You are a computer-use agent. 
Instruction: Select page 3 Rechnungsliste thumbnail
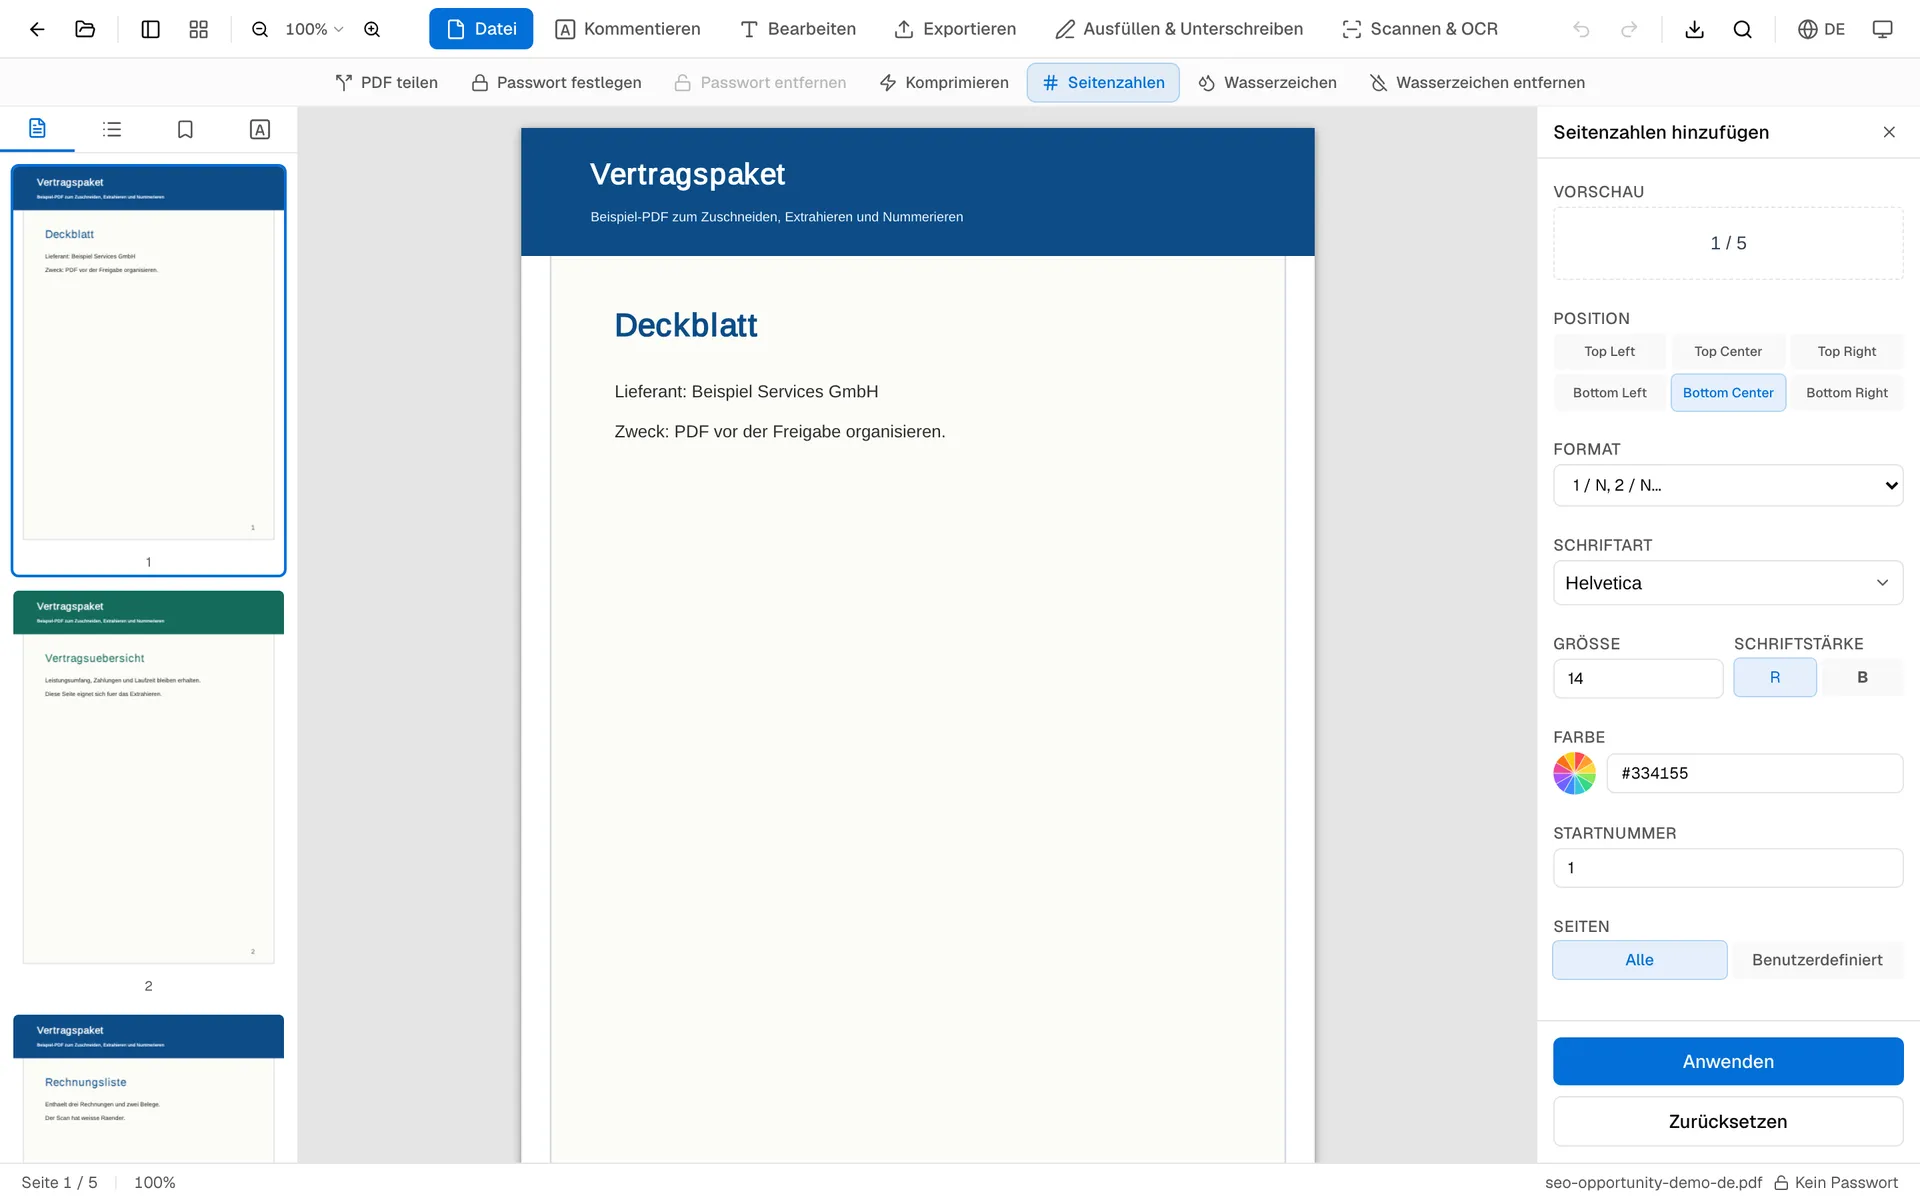[148, 1088]
